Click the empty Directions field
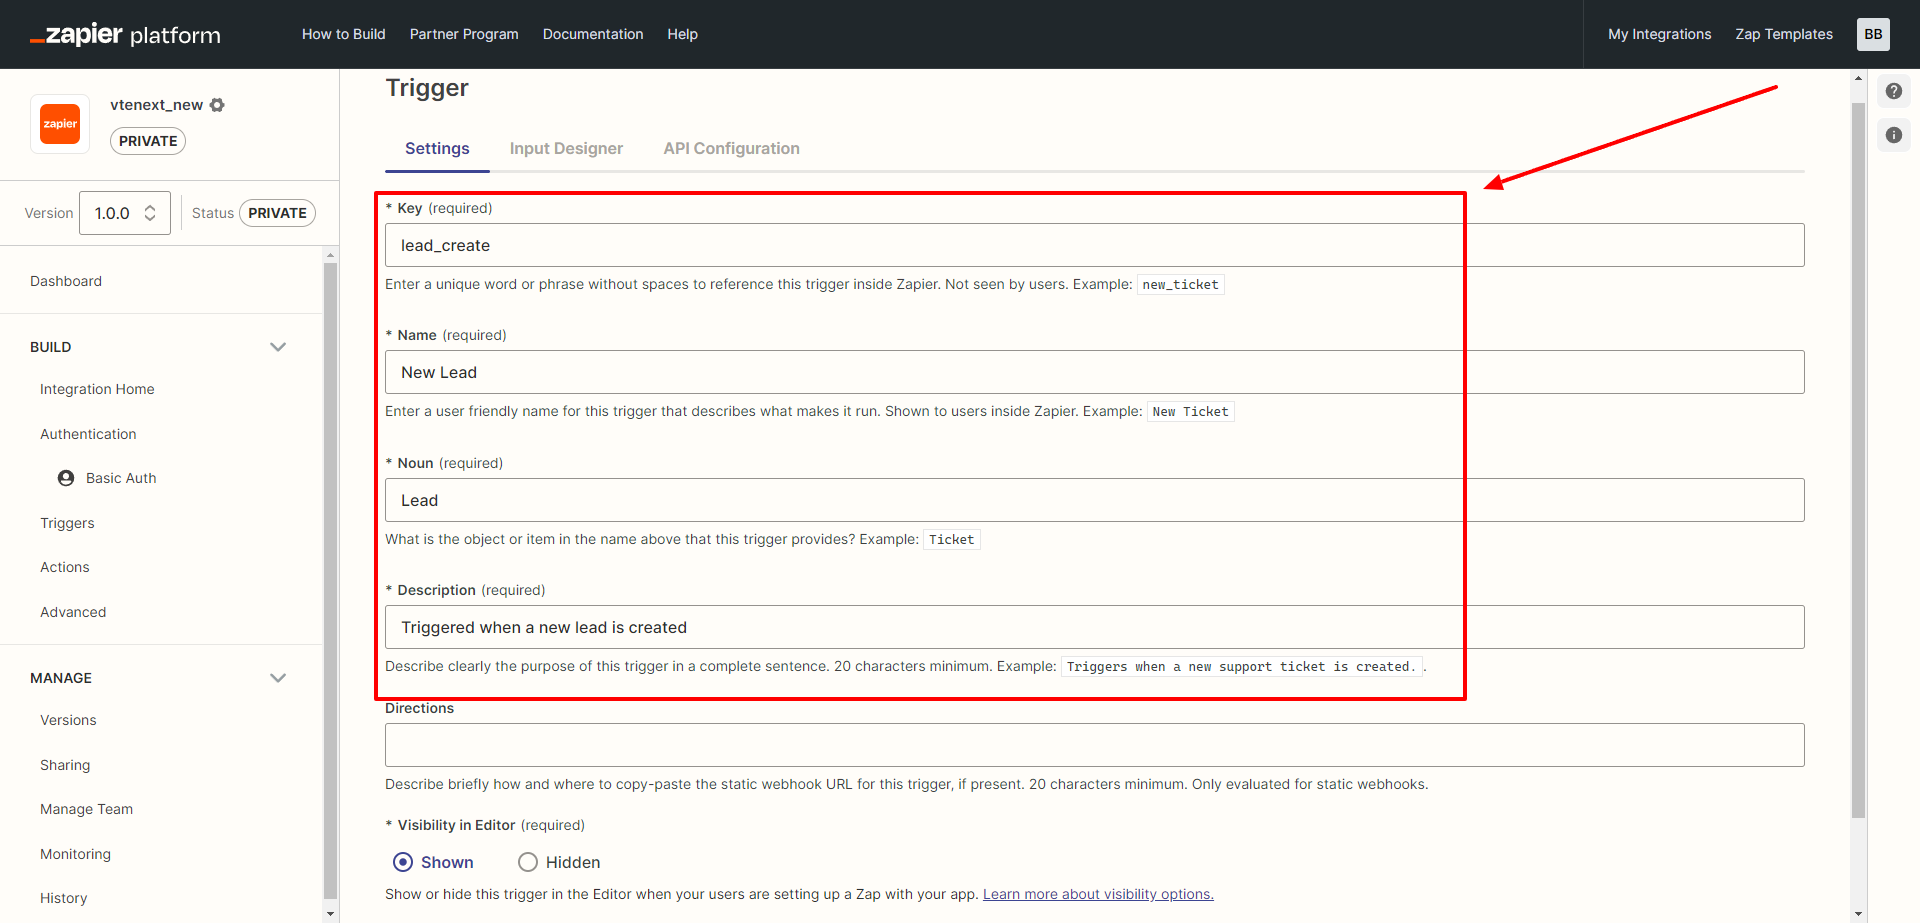The height and width of the screenshot is (923, 1920). pyautogui.click(x=1095, y=745)
